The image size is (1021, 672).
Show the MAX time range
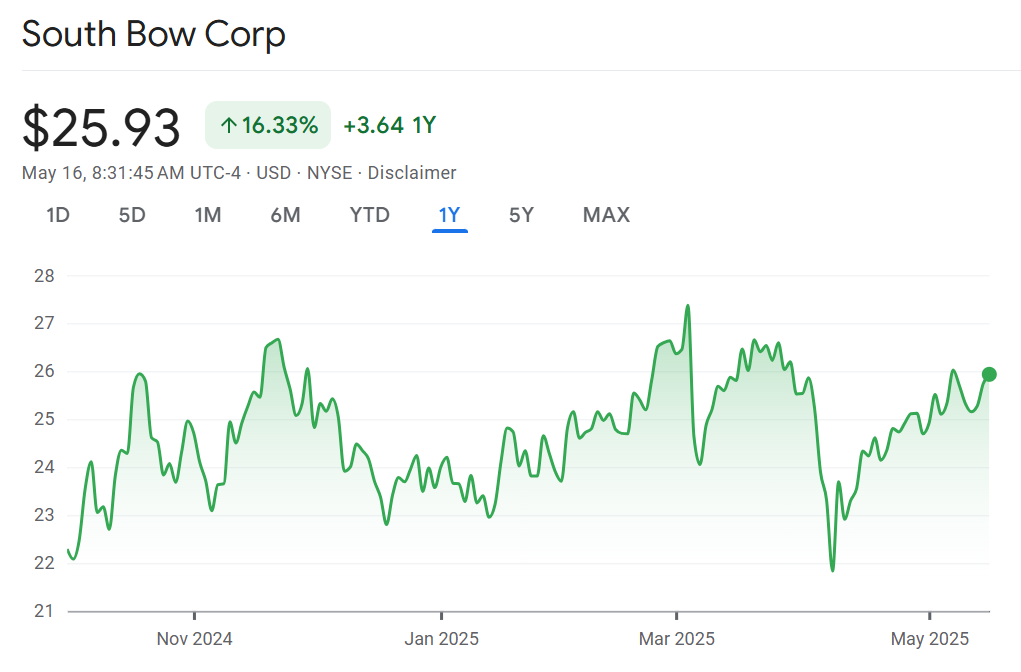(x=606, y=215)
